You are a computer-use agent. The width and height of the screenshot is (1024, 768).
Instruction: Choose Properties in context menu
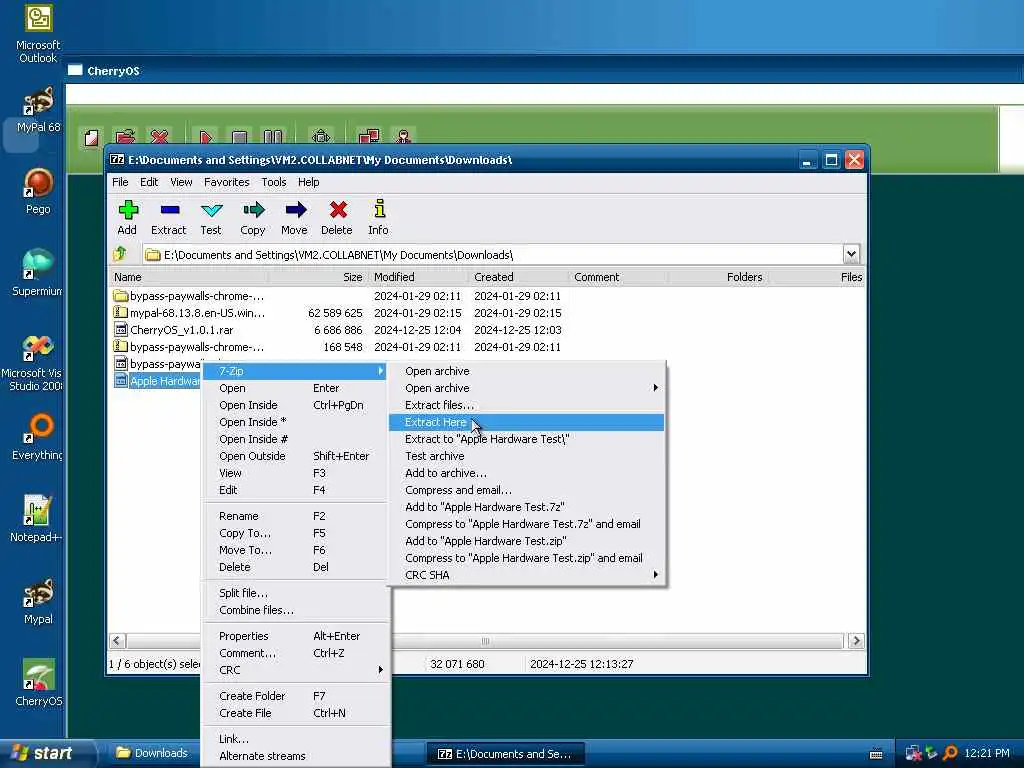pos(295,637)
